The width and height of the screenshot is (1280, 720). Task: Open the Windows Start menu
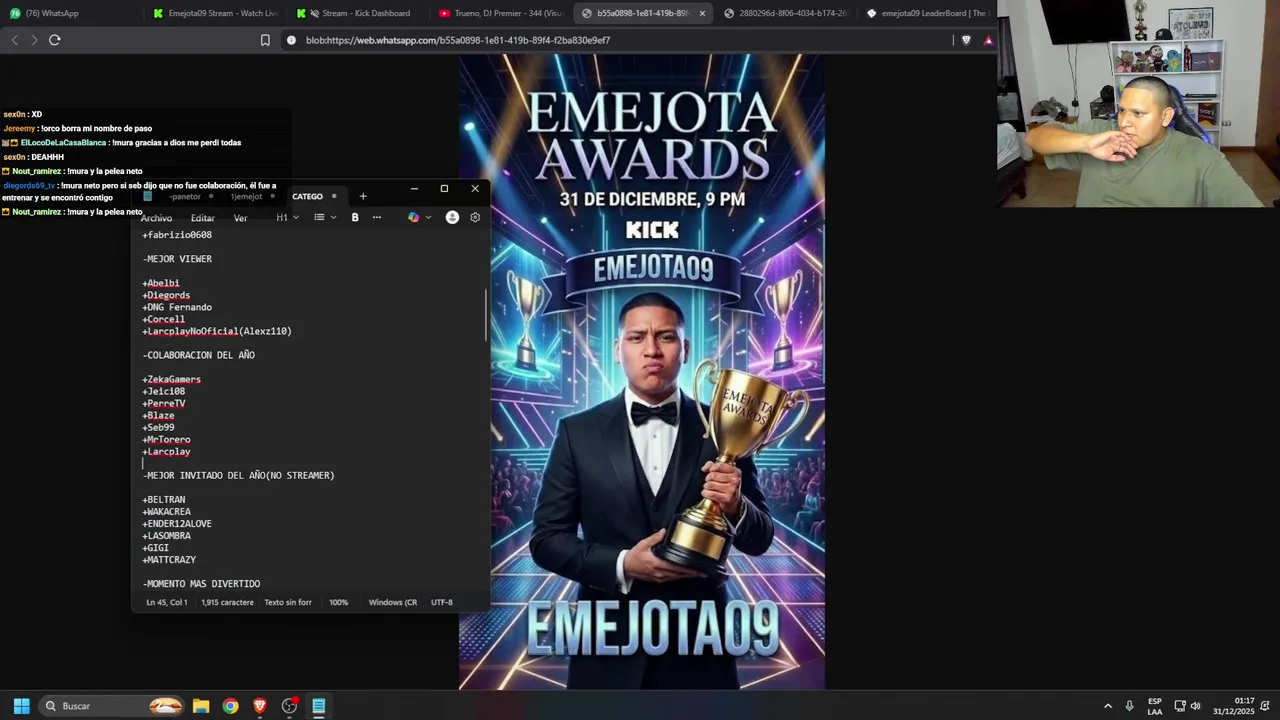tap(21, 706)
